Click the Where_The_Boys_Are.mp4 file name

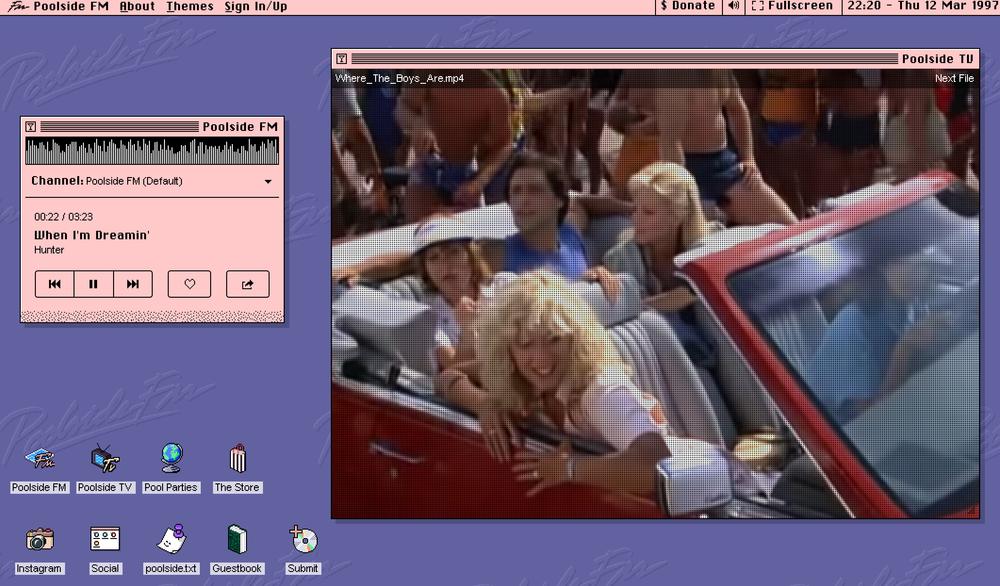[399, 78]
